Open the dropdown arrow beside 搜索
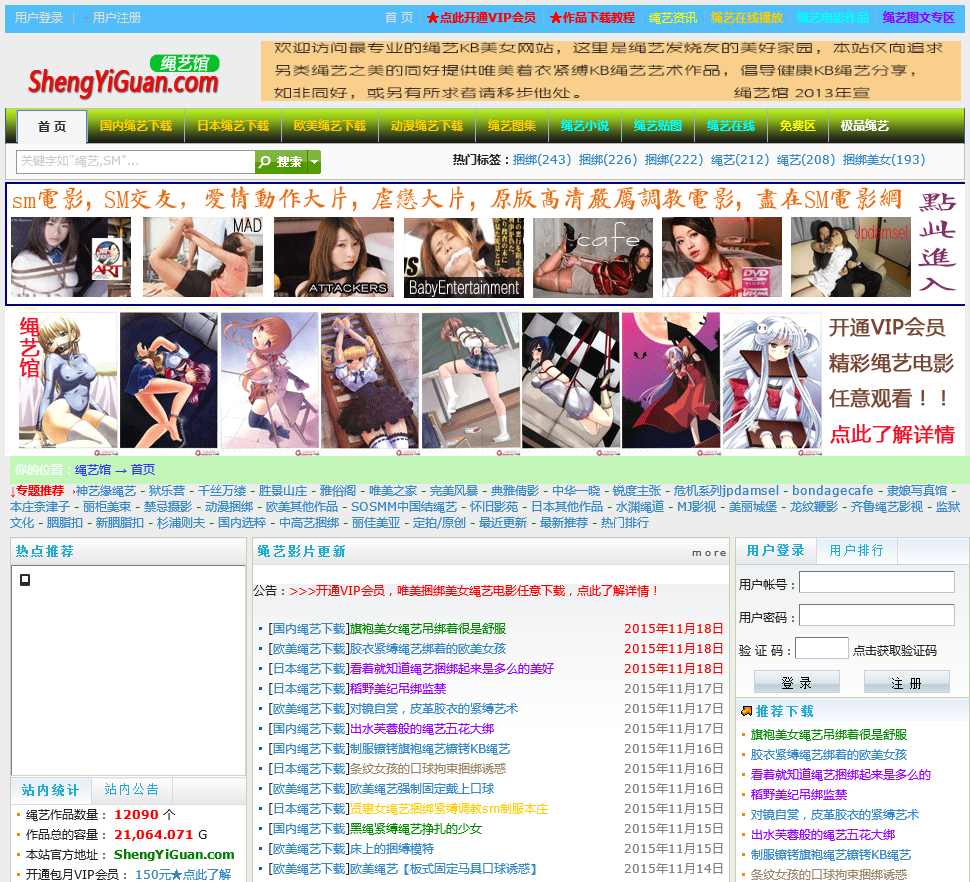The height and width of the screenshot is (882, 970). click(x=314, y=161)
